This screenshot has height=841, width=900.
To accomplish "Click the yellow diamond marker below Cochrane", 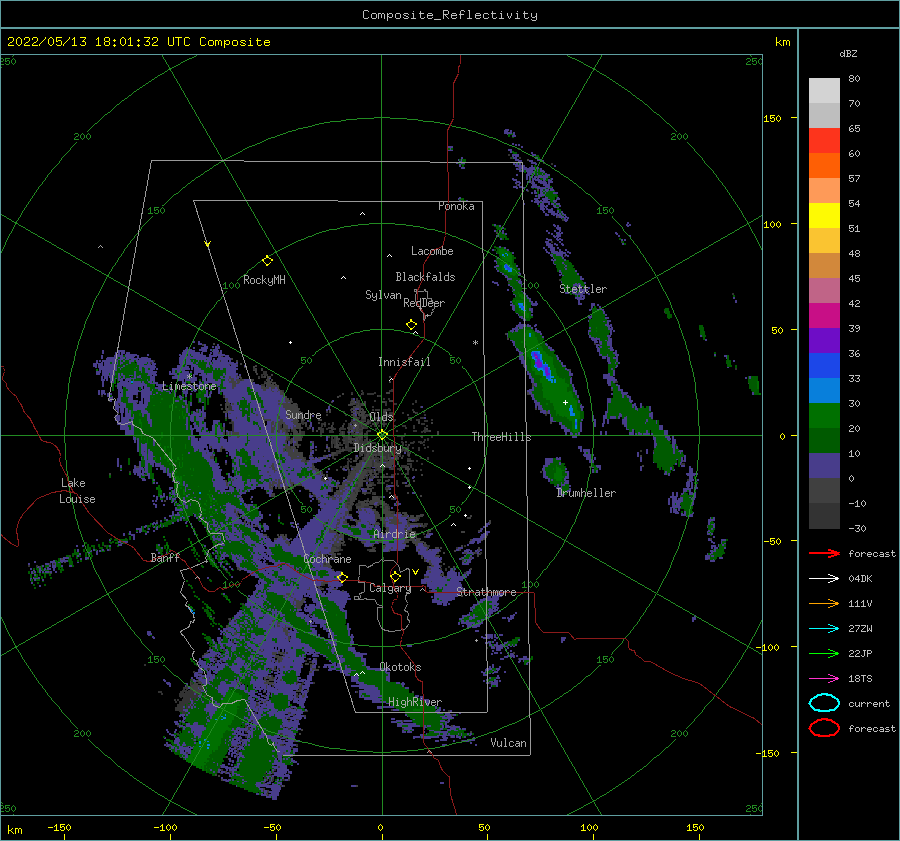I will (x=342, y=577).
